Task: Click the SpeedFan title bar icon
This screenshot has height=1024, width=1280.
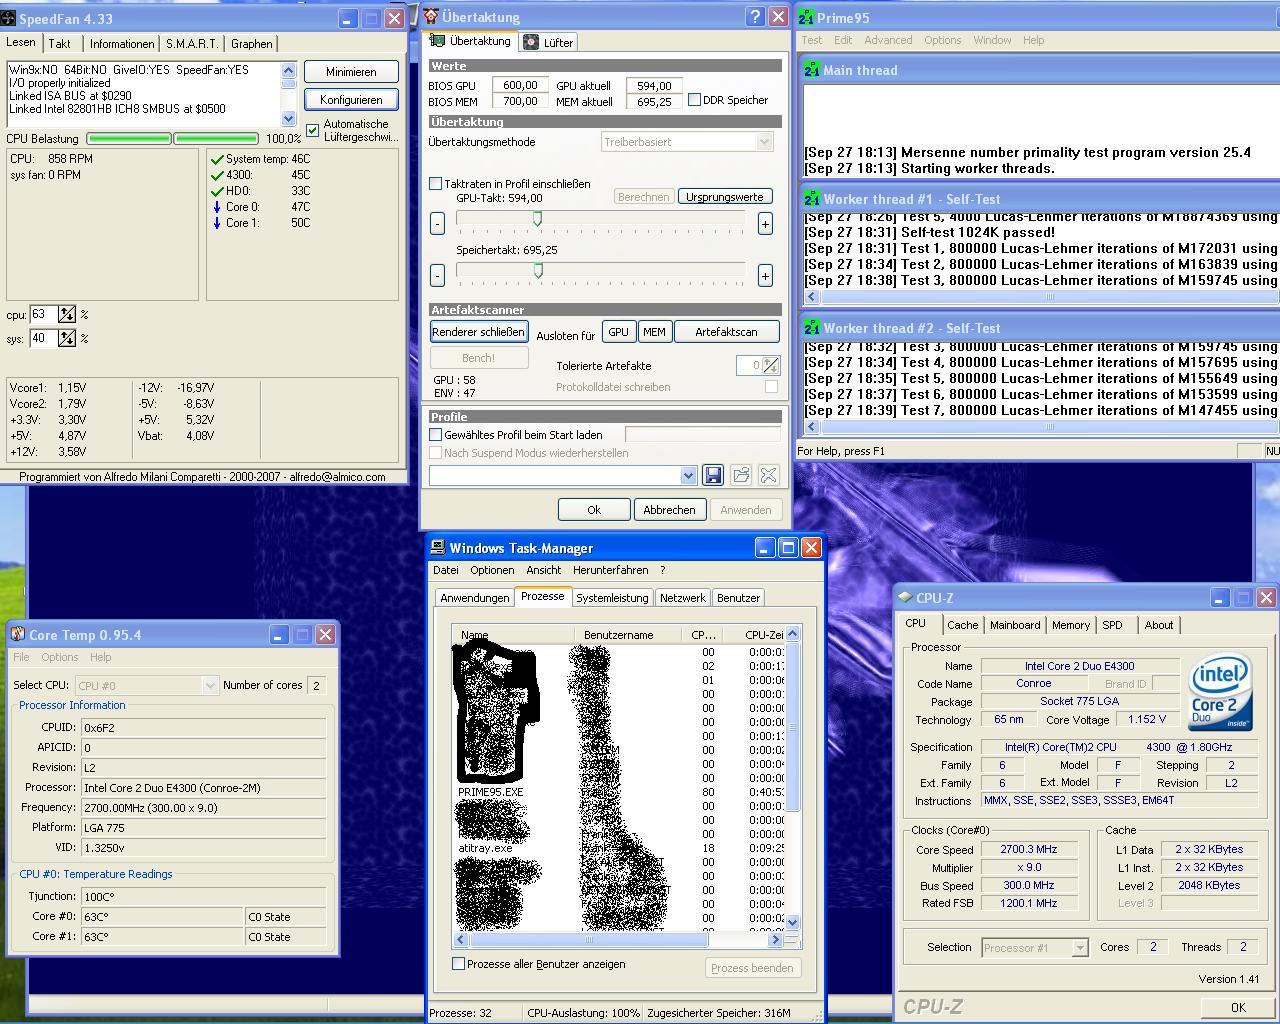Action: [9, 18]
